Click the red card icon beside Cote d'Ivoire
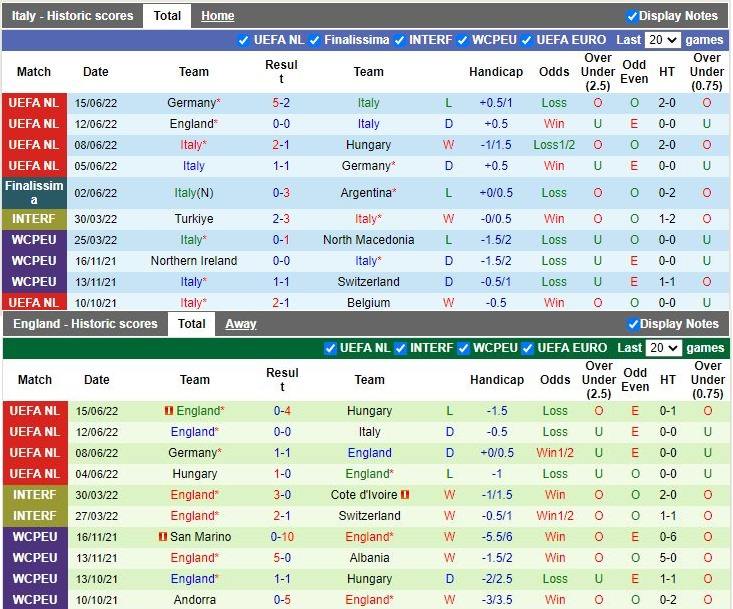The image size is (733, 609). pyautogui.click(x=406, y=495)
